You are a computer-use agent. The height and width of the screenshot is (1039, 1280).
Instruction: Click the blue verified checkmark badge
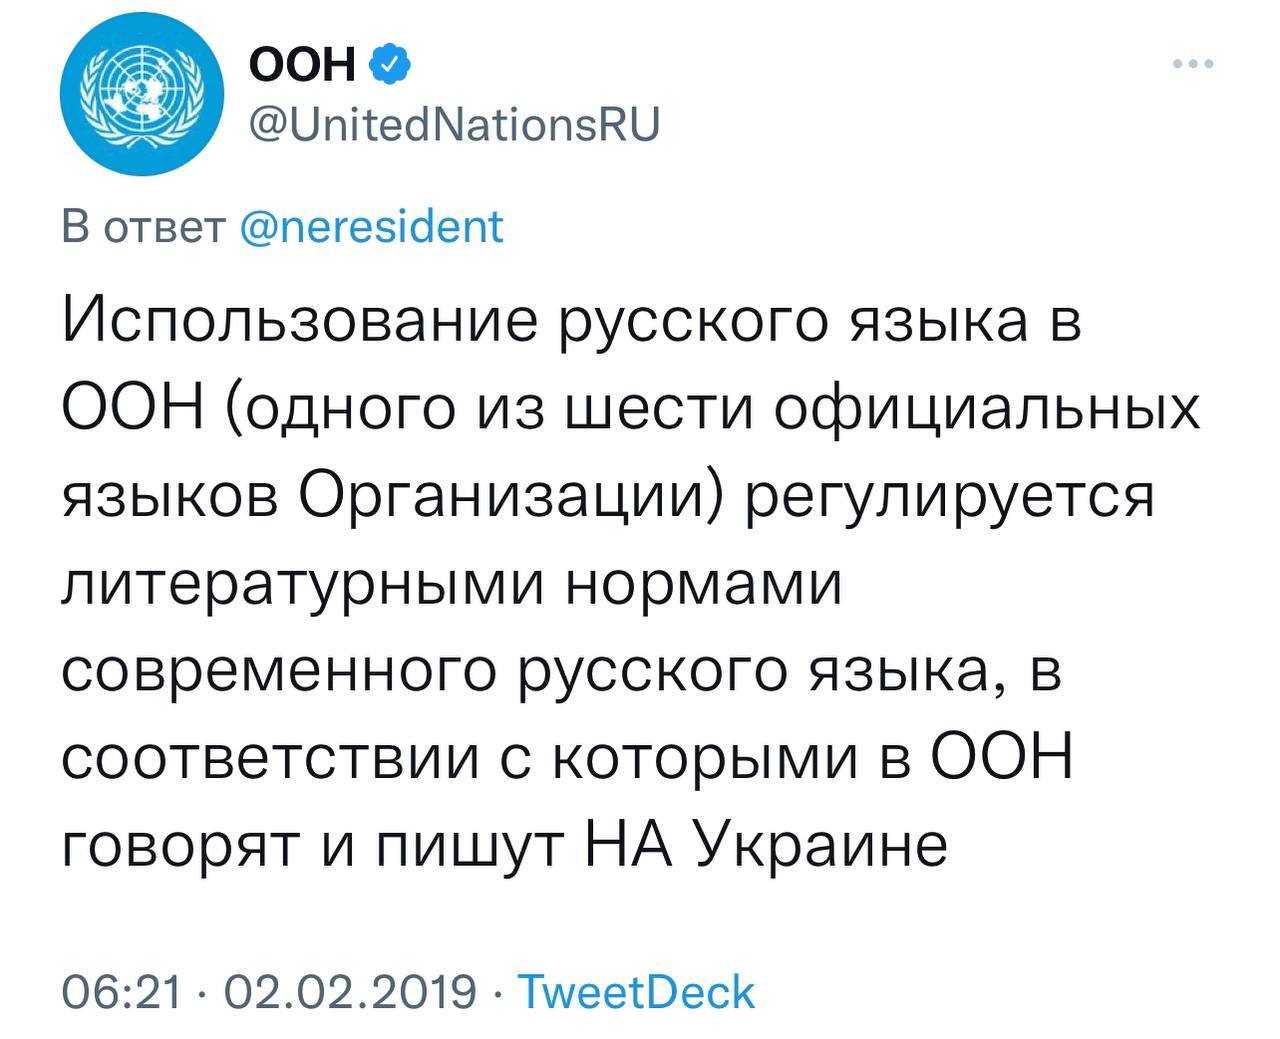(388, 66)
